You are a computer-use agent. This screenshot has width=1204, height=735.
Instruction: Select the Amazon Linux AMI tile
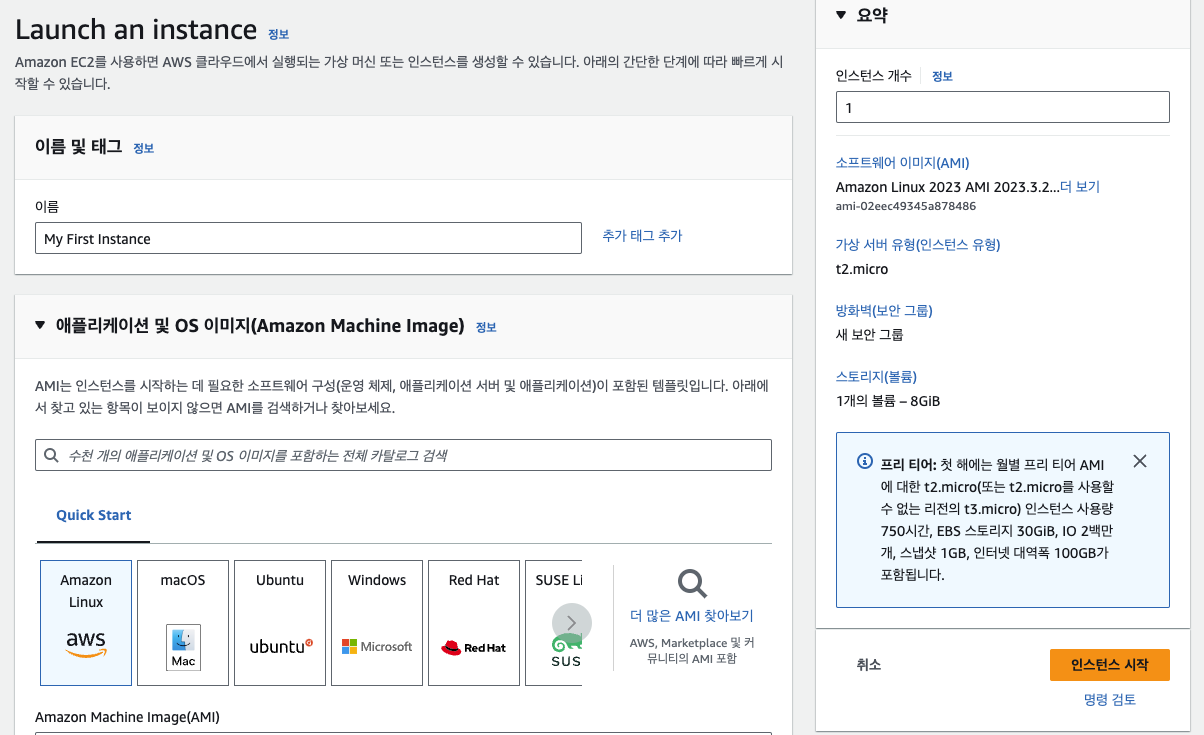pos(86,622)
